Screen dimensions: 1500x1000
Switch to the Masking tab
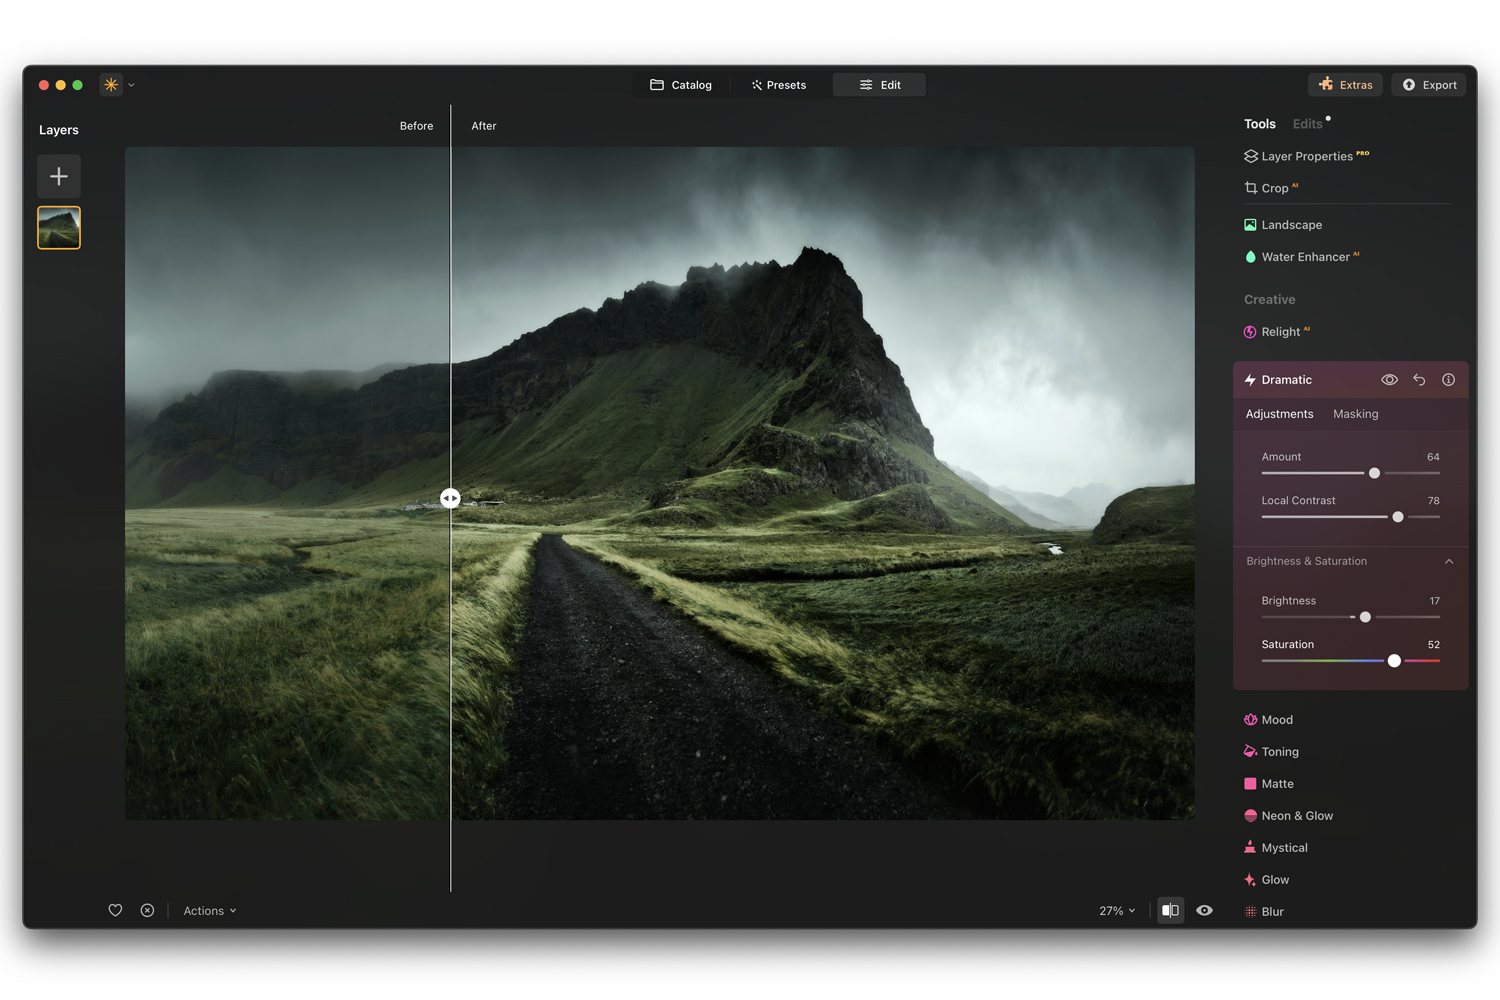(1355, 414)
